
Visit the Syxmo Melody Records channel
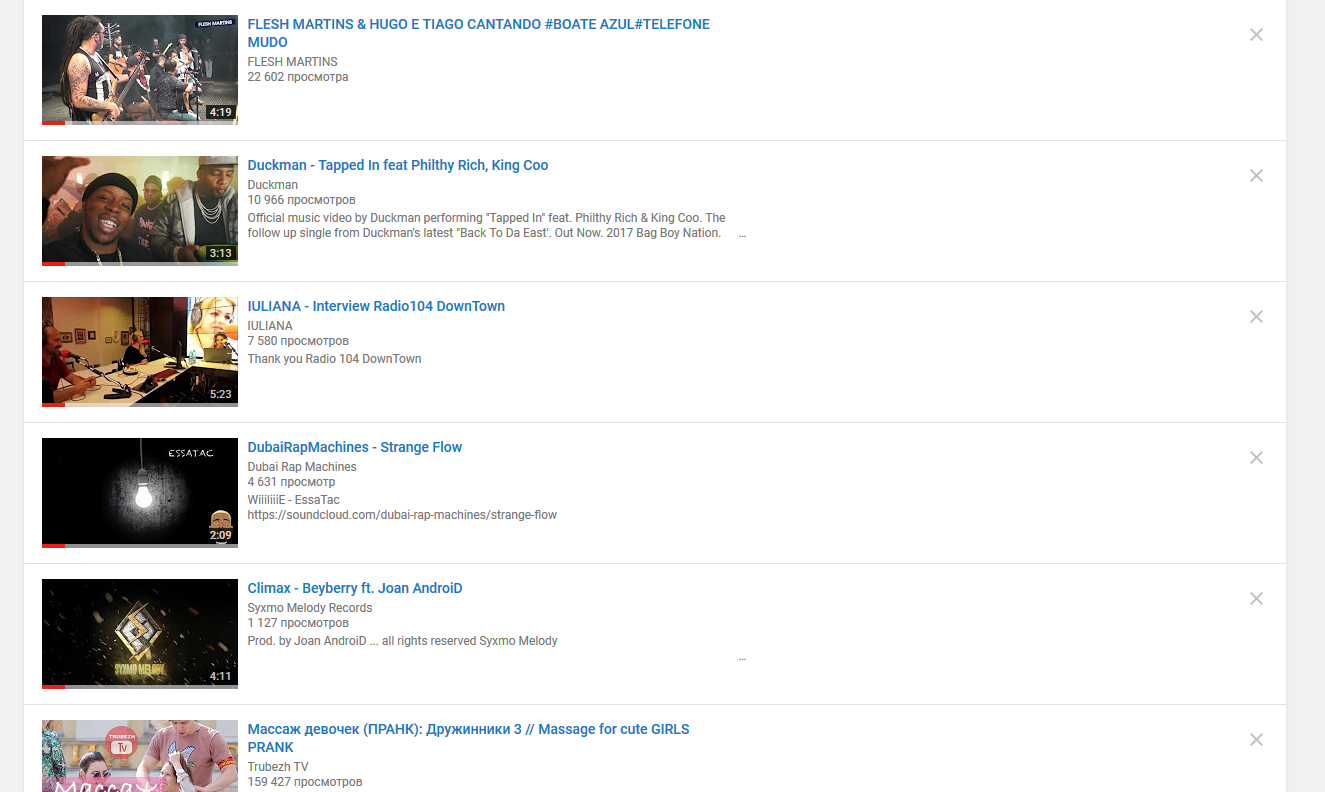(x=310, y=608)
